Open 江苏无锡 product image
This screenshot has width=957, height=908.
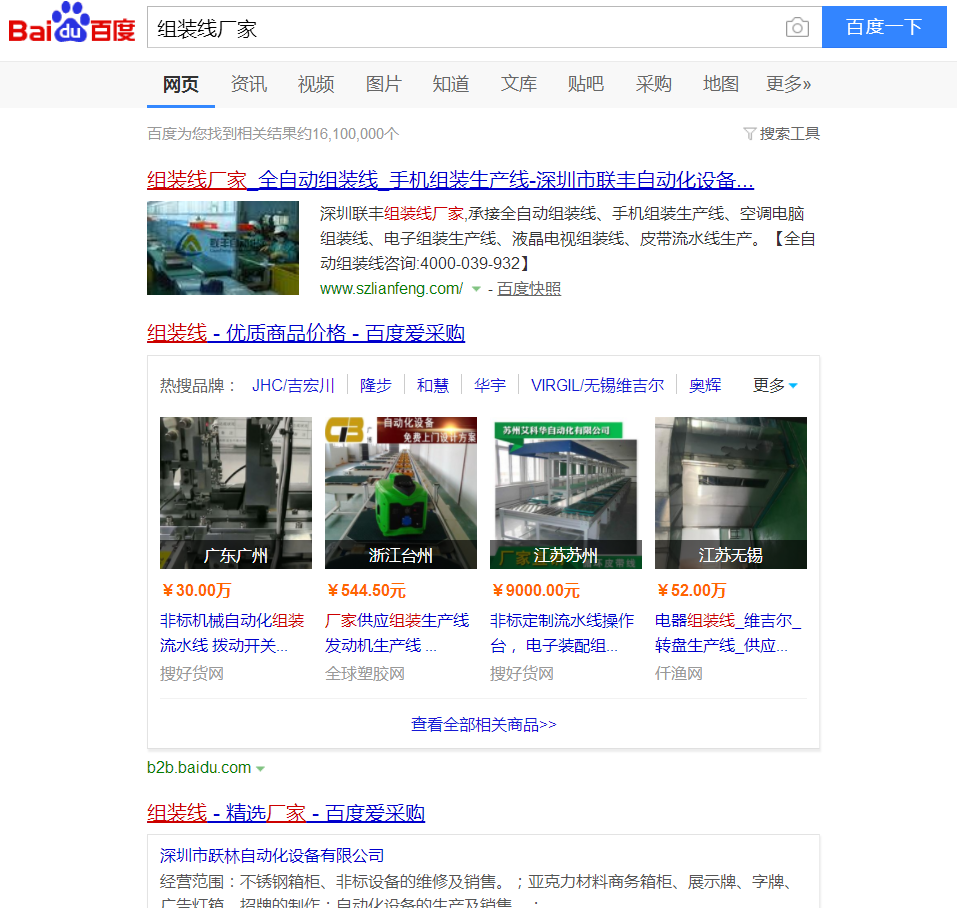click(731, 493)
